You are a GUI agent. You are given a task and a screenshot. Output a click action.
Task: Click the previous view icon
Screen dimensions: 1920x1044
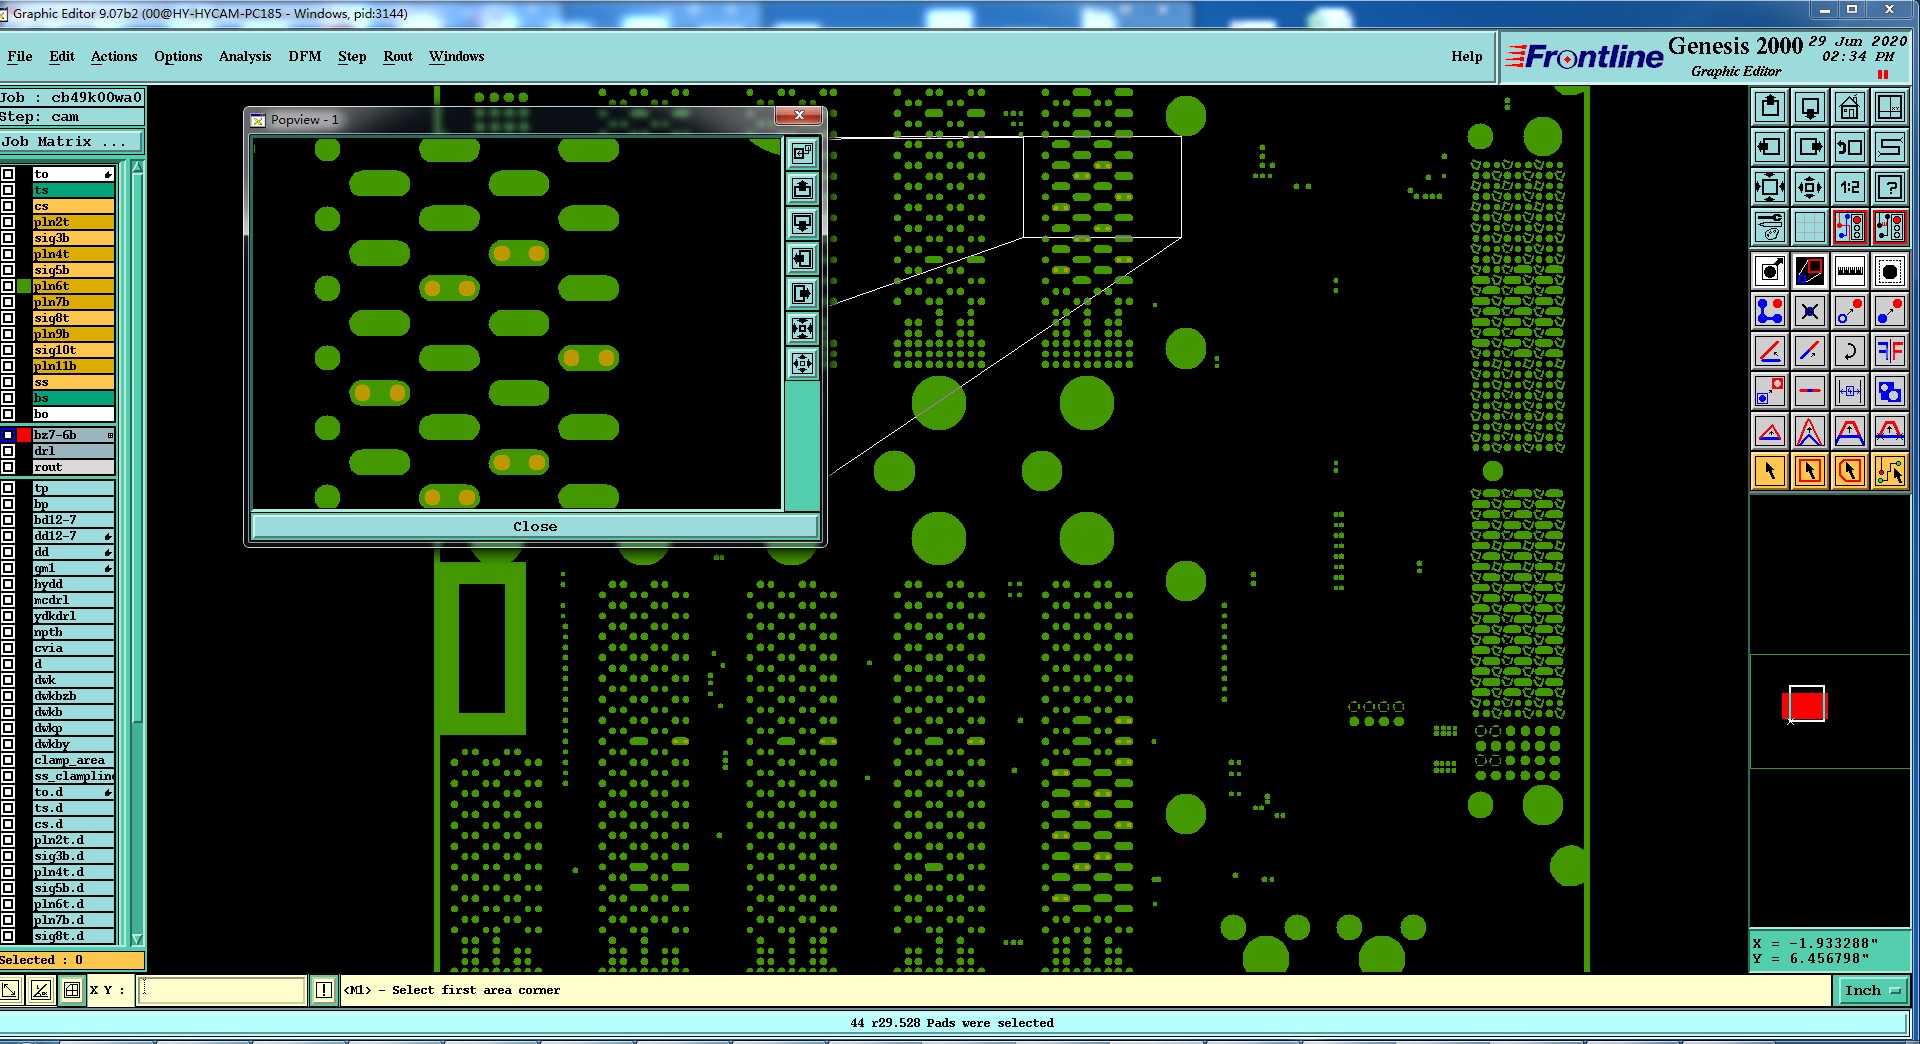[x=1850, y=147]
